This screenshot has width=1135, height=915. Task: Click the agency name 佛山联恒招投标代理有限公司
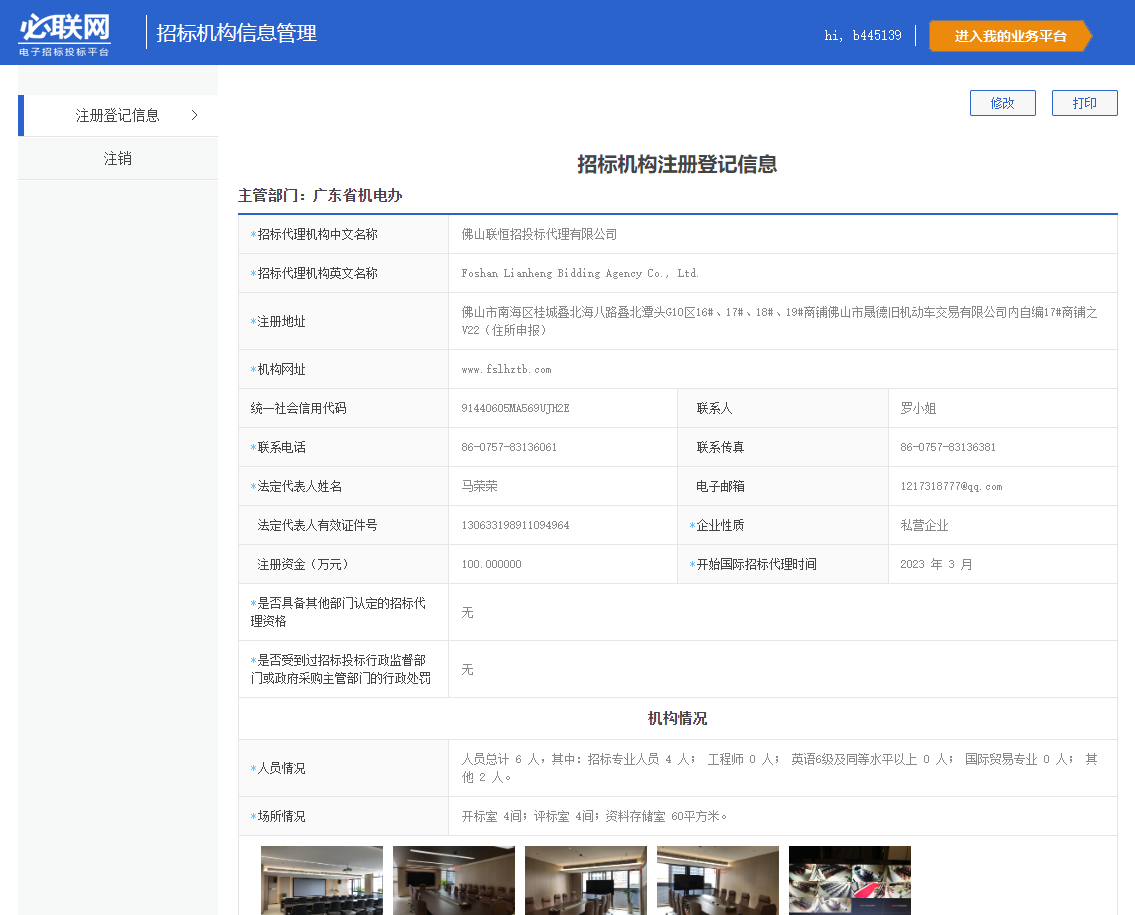click(x=539, y=235)
